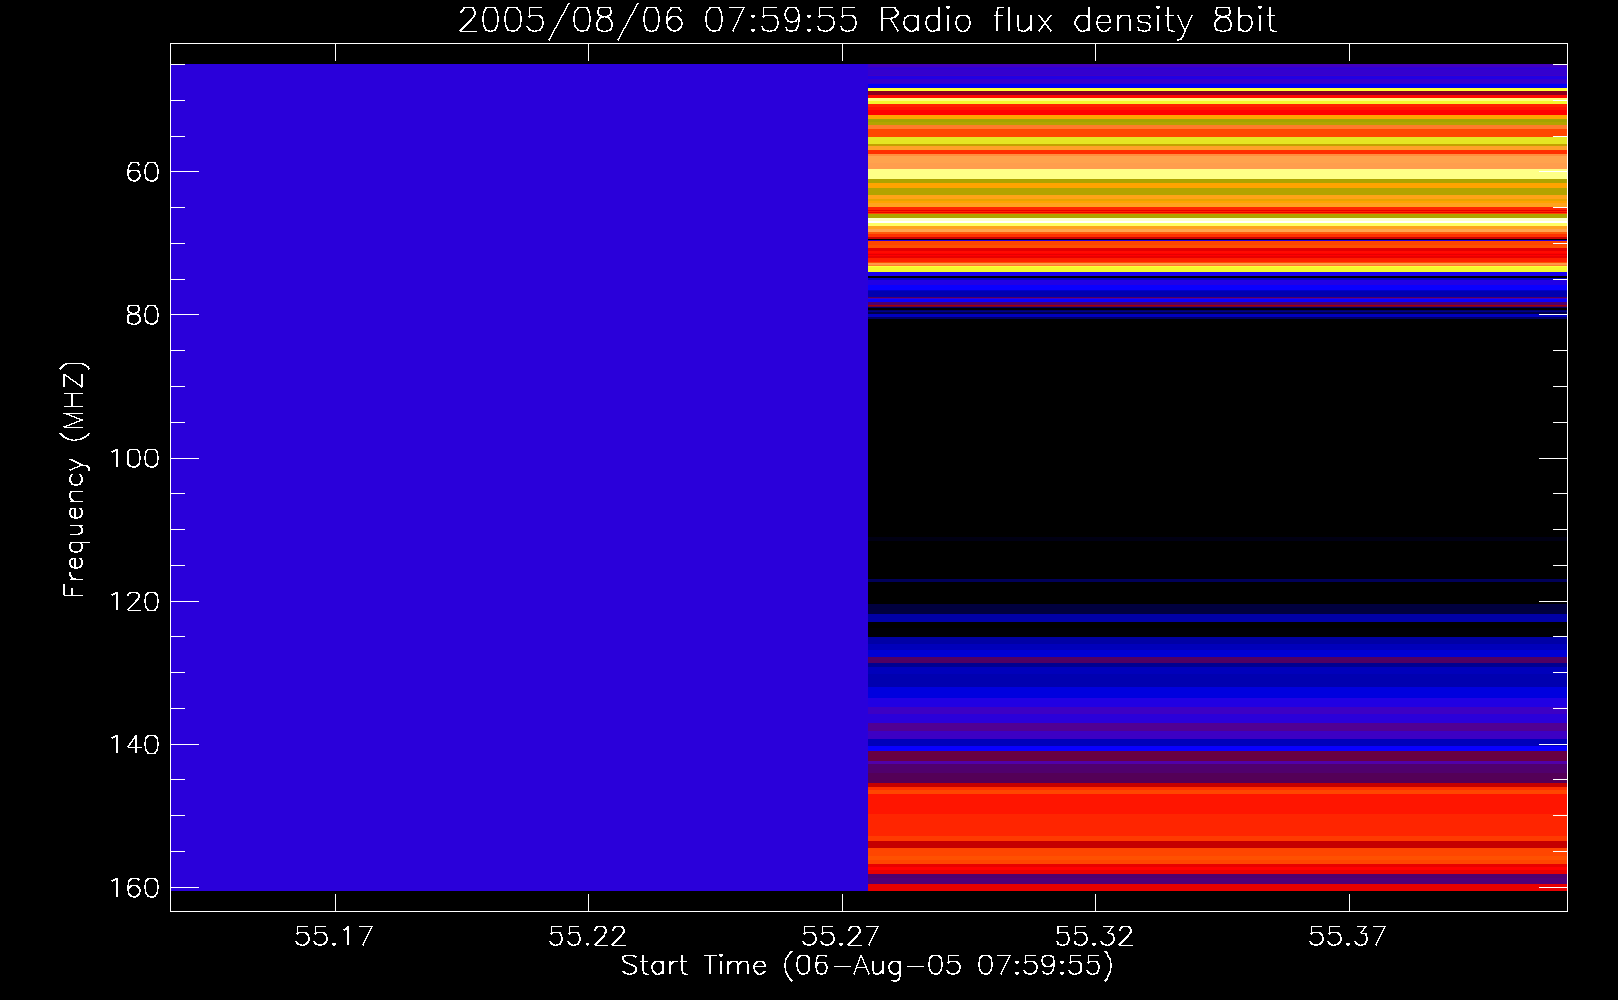
Task: Select the 100 frequency tick label
Action: click(x=134, y=458)
